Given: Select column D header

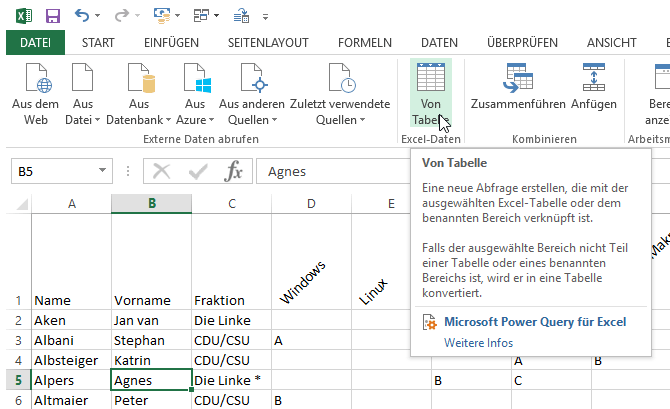Looking at the screenshot, I should tap(311, 204).
